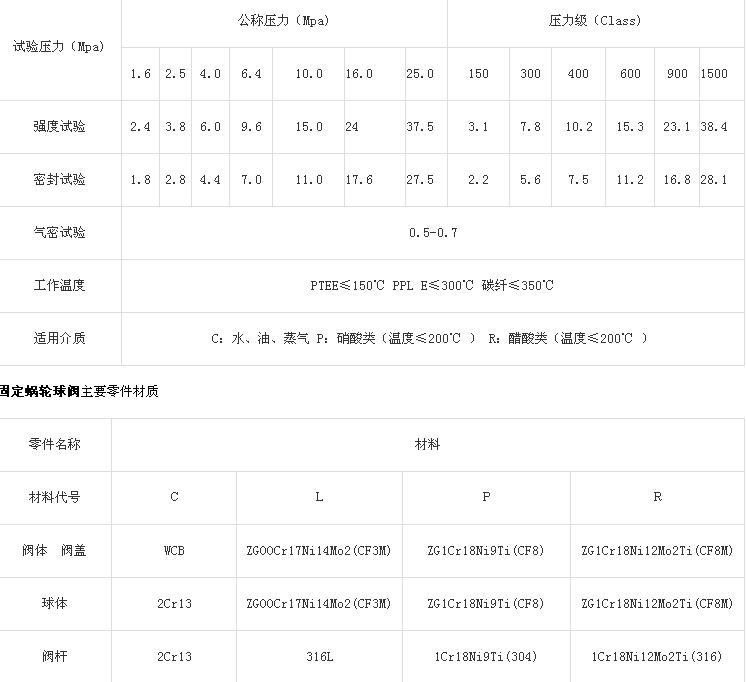Select the 气密试验 row label
The image size is (746, 682).
coord(59,233)
